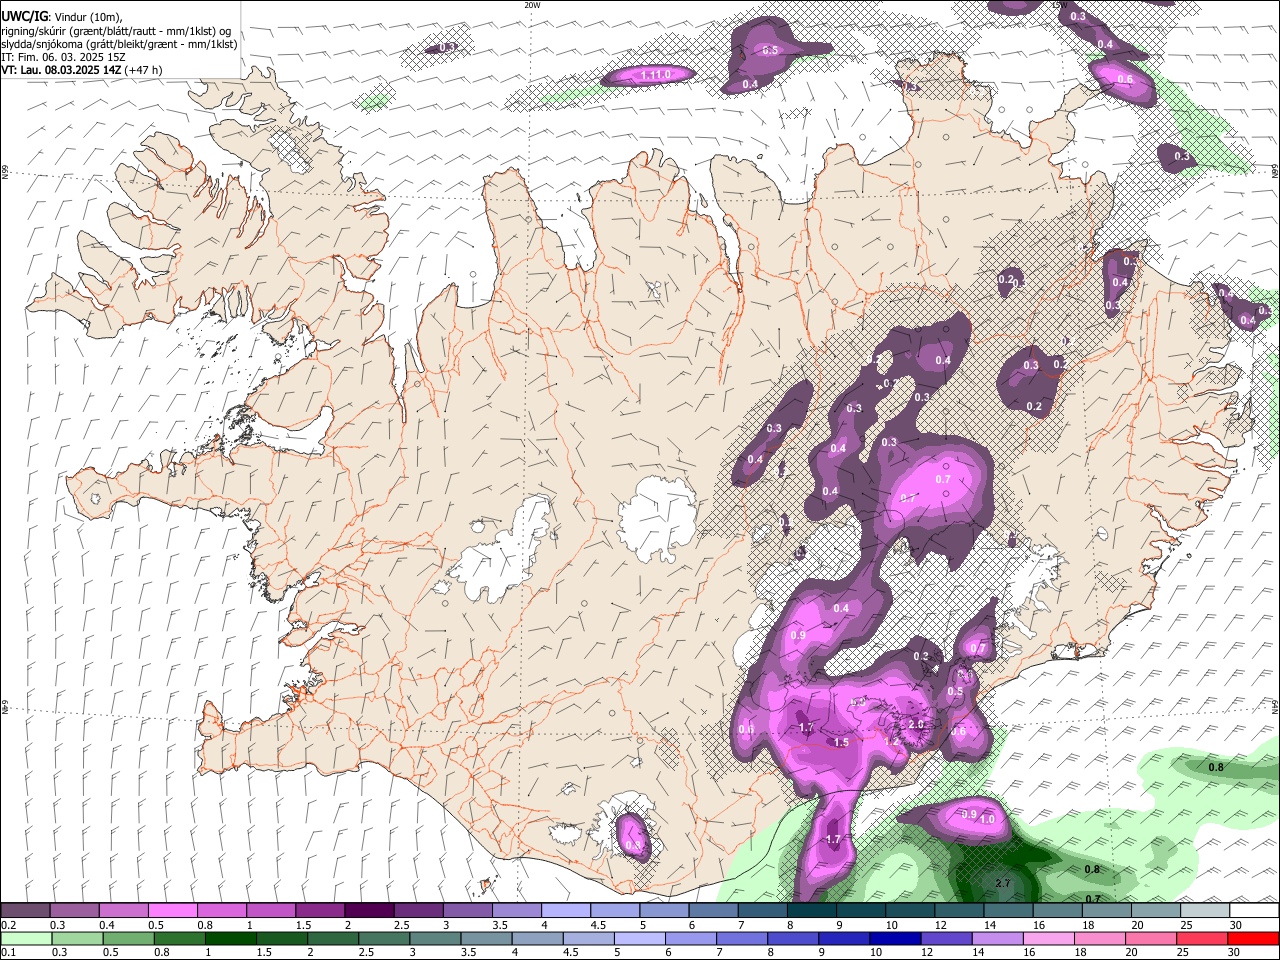Screen dimensions: 1280x960
Task: Click the bright red rain swatch after 30
Action: coord(1254,938)
